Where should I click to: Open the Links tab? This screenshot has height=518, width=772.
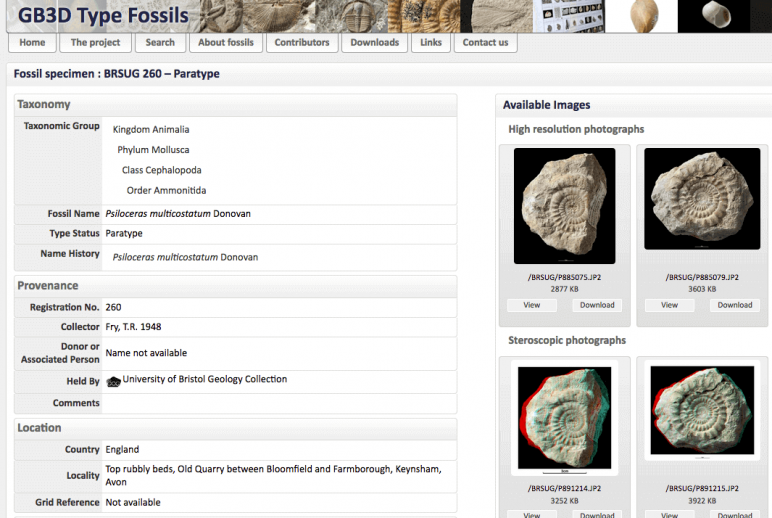[x=431, y=42]
